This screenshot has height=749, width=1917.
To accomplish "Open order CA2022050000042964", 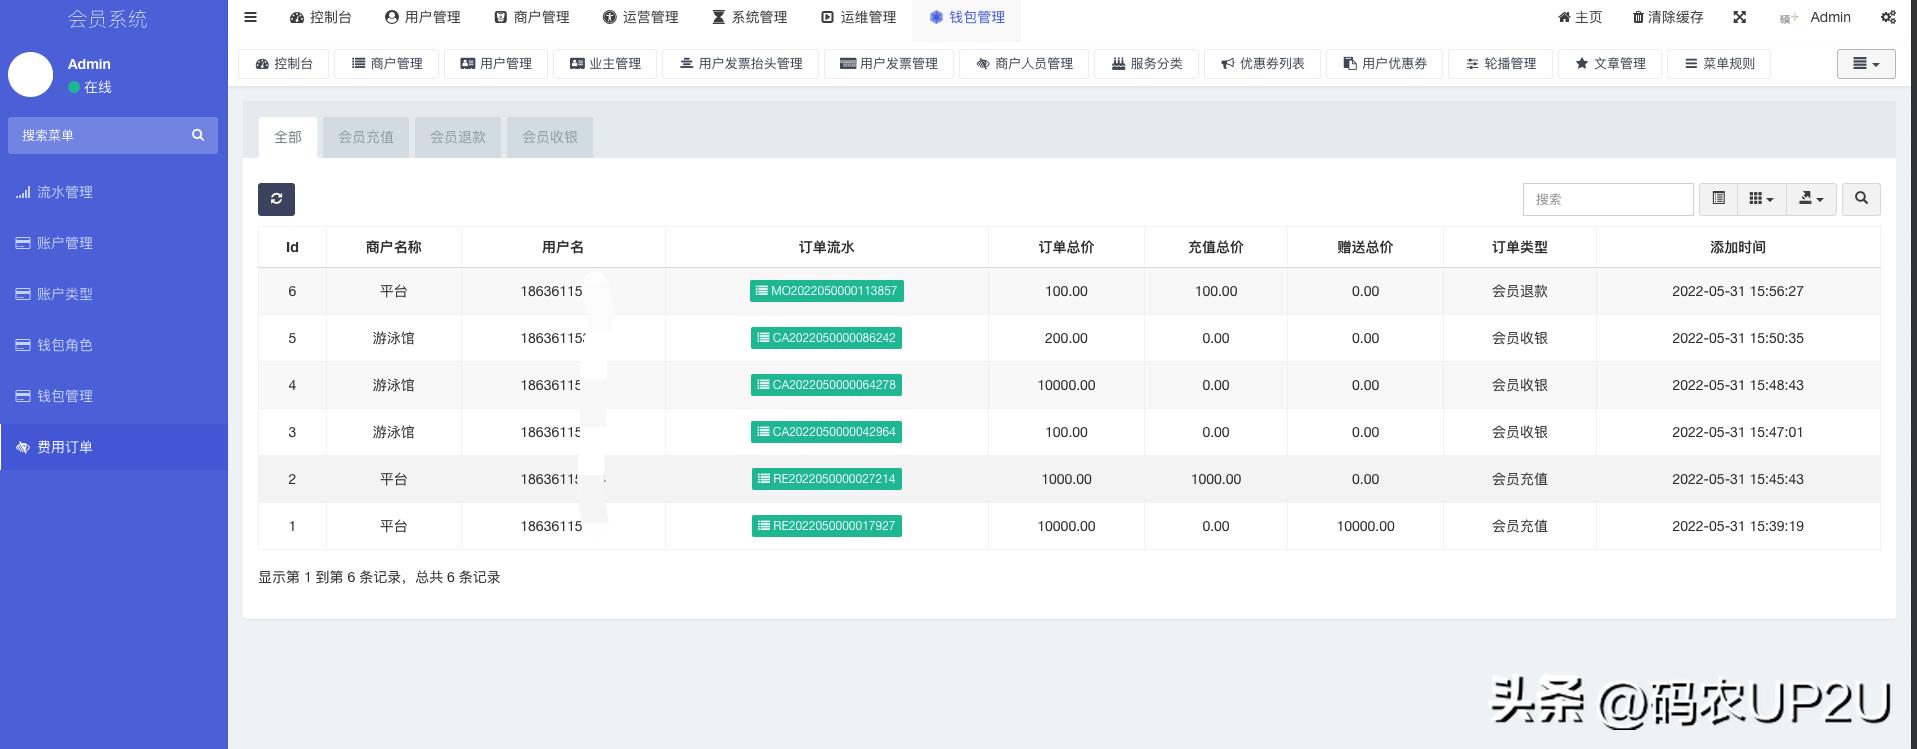I will pos(827,432).
